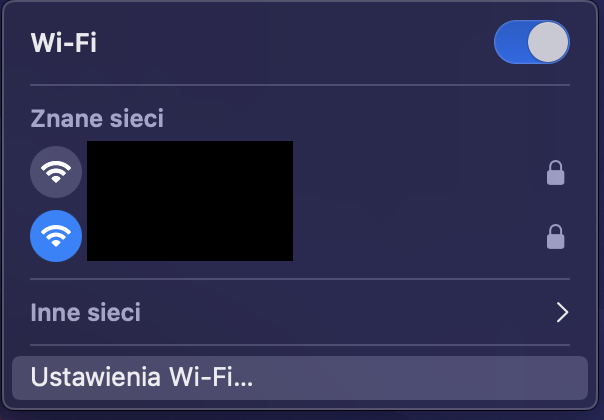Show other networks via Inne sieci label
Image resolution: width=604 pixels, height=420 pixels.
coord(86,312)
